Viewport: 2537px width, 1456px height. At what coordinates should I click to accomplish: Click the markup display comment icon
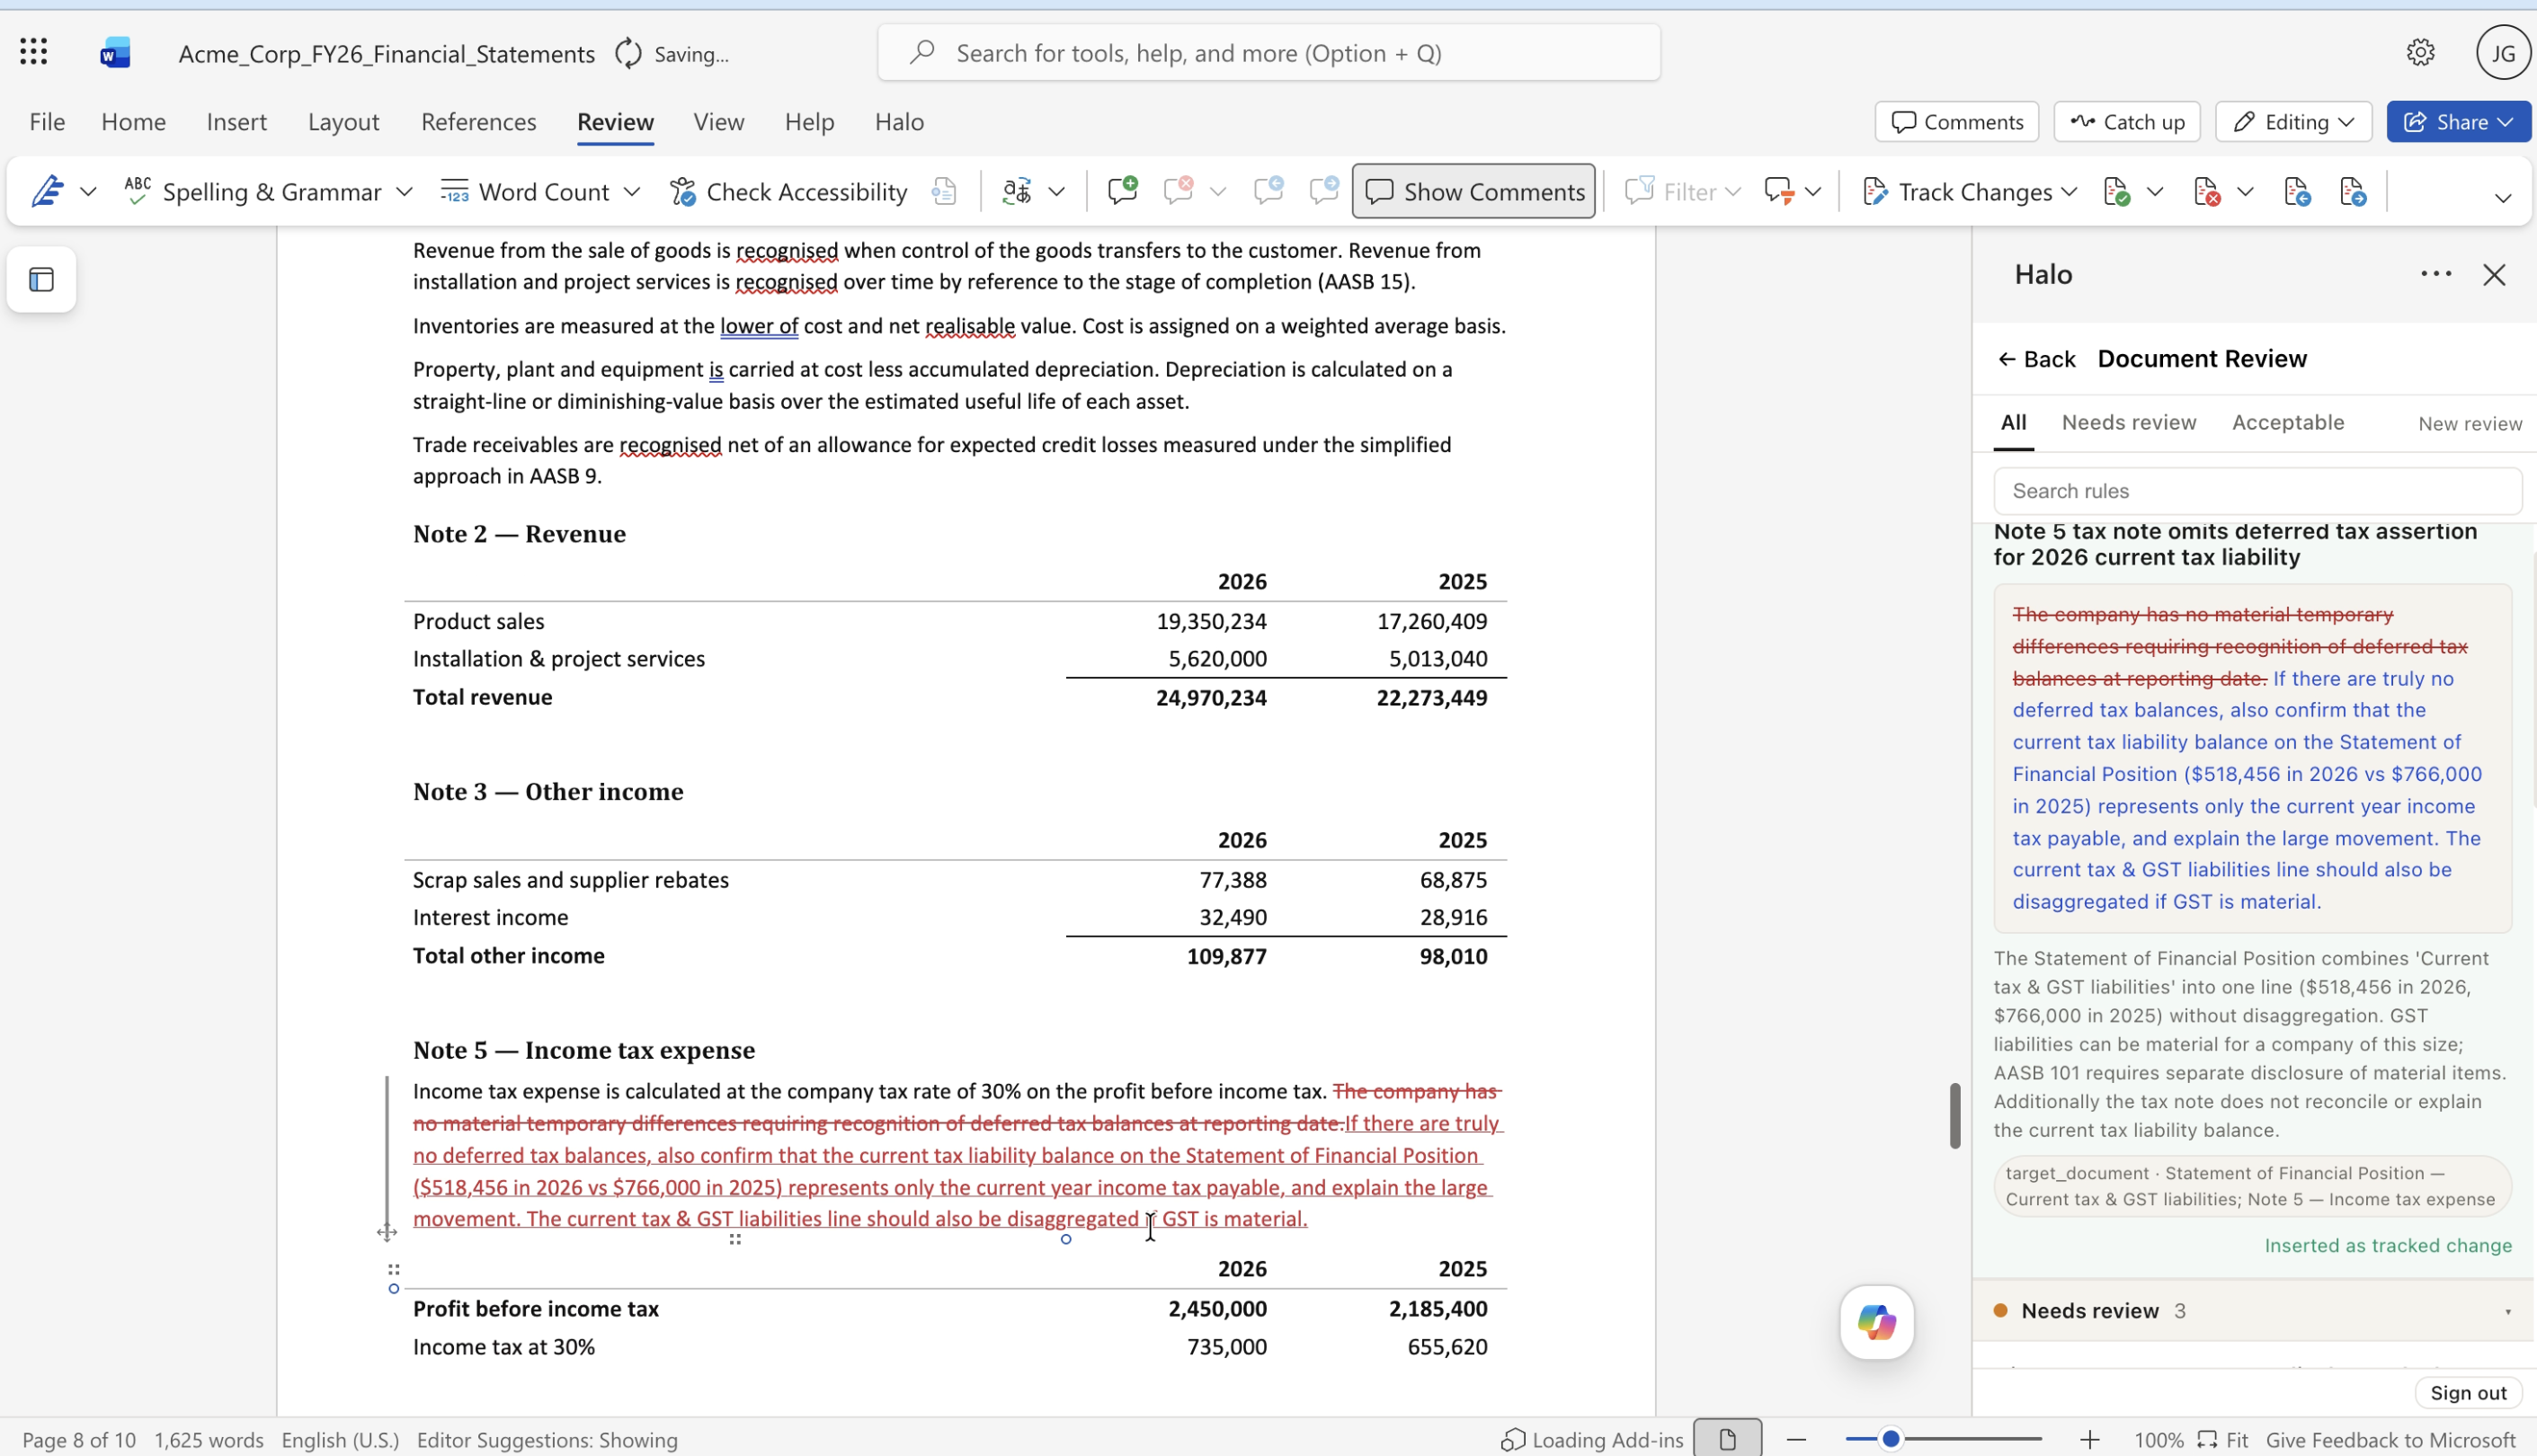click(x=1779, y=191)
